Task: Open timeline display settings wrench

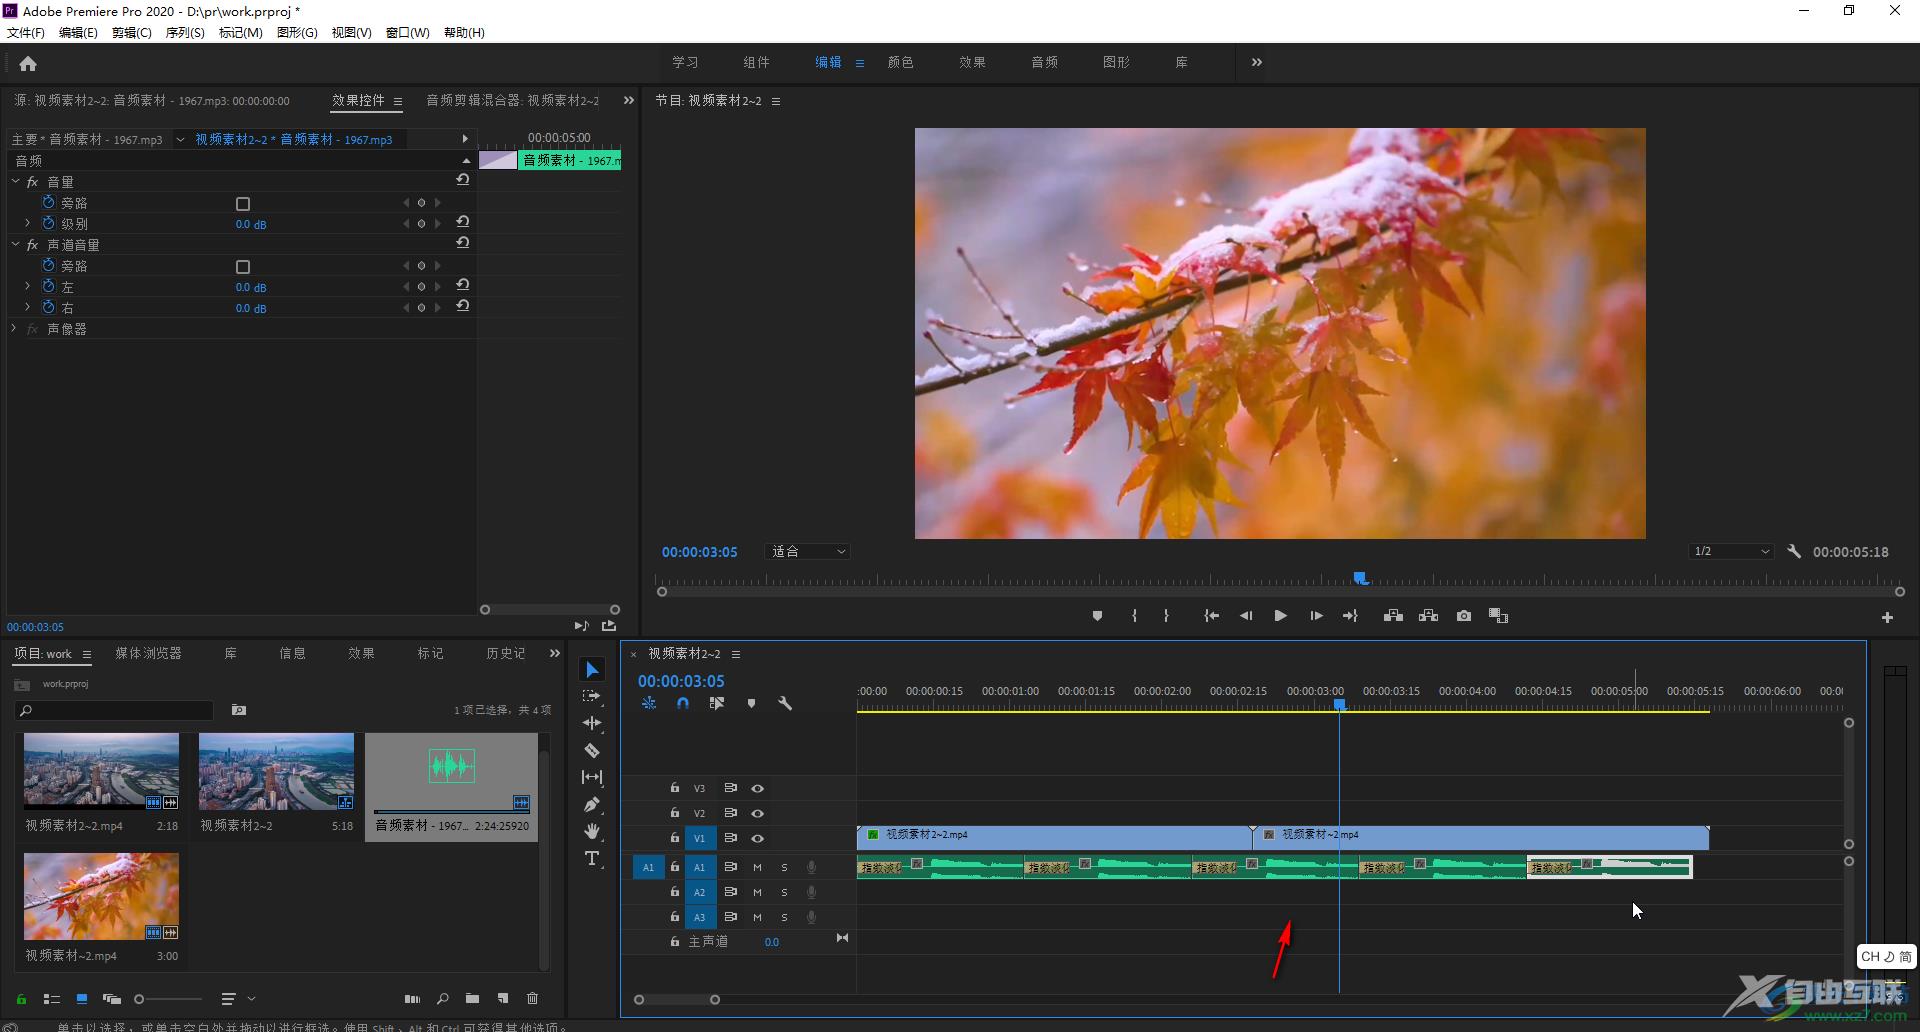Action: pos(785,704)
